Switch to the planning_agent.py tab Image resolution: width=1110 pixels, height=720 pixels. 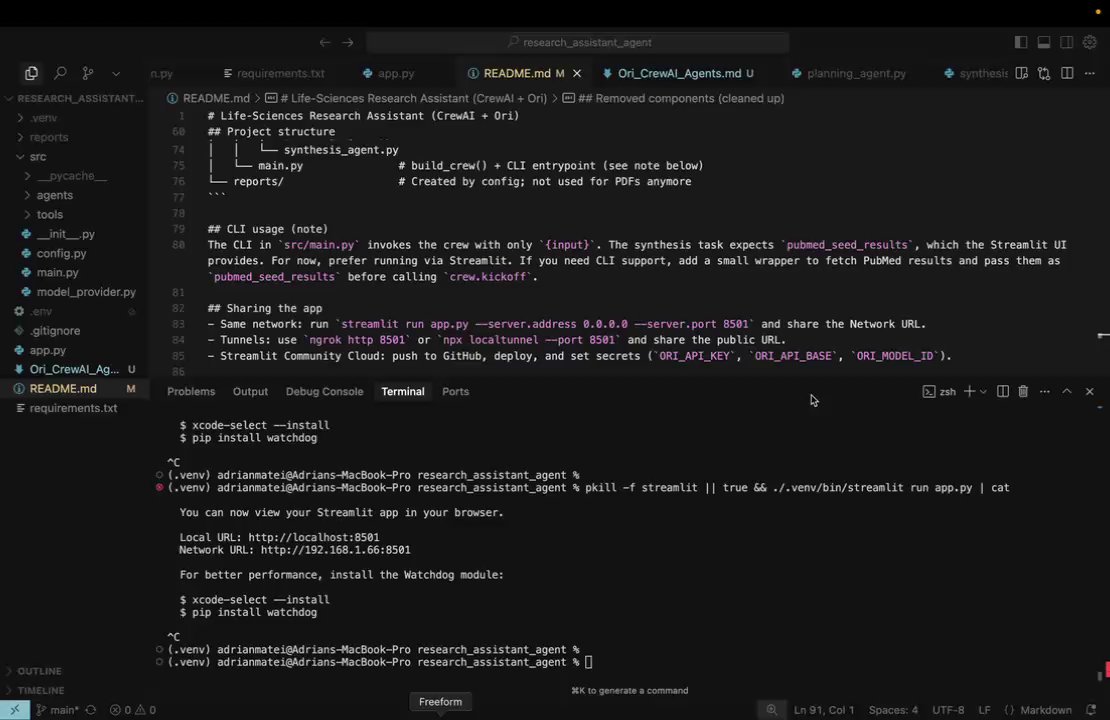(x=849, y=74)
